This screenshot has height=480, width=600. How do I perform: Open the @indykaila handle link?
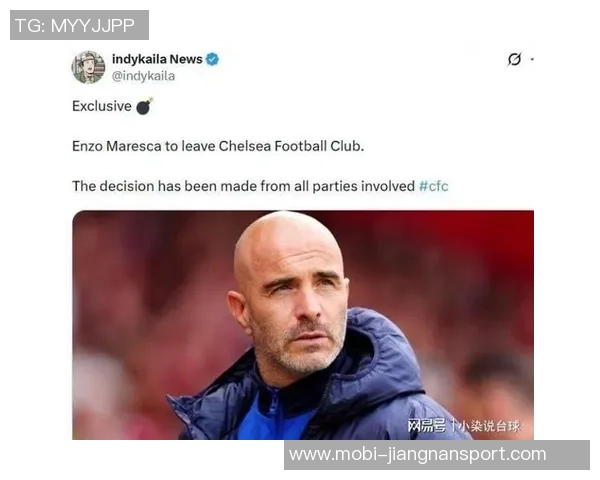tap(143, 76)
